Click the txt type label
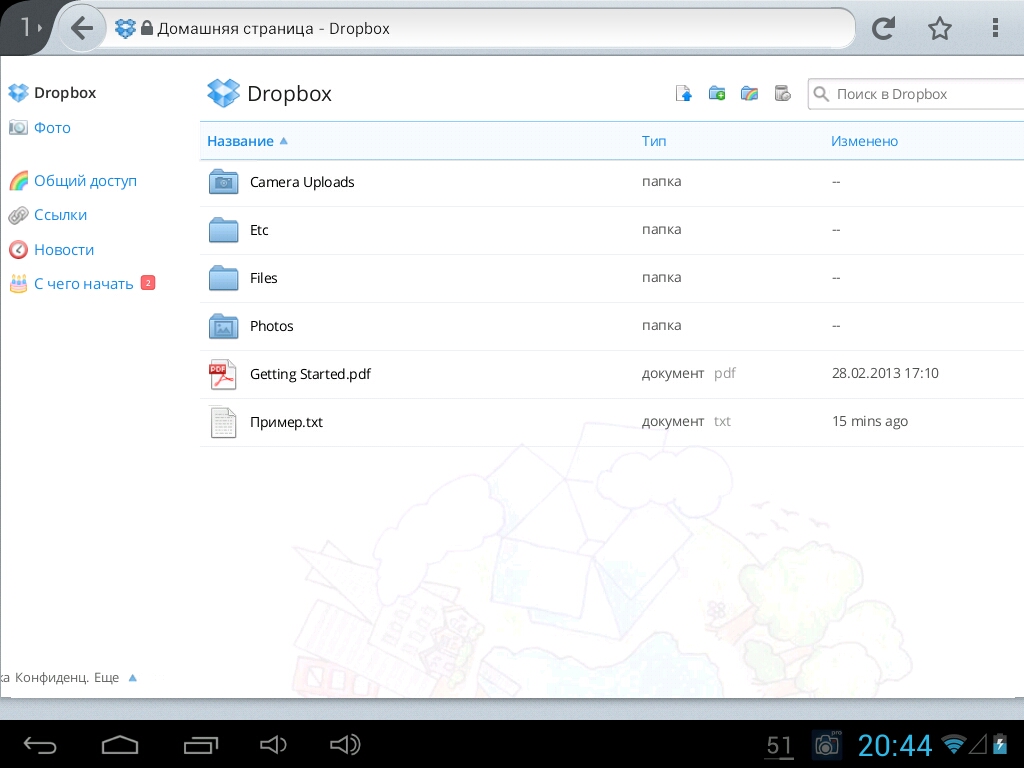The height and width of the screenshot is (768, 1024). (722, 421)
